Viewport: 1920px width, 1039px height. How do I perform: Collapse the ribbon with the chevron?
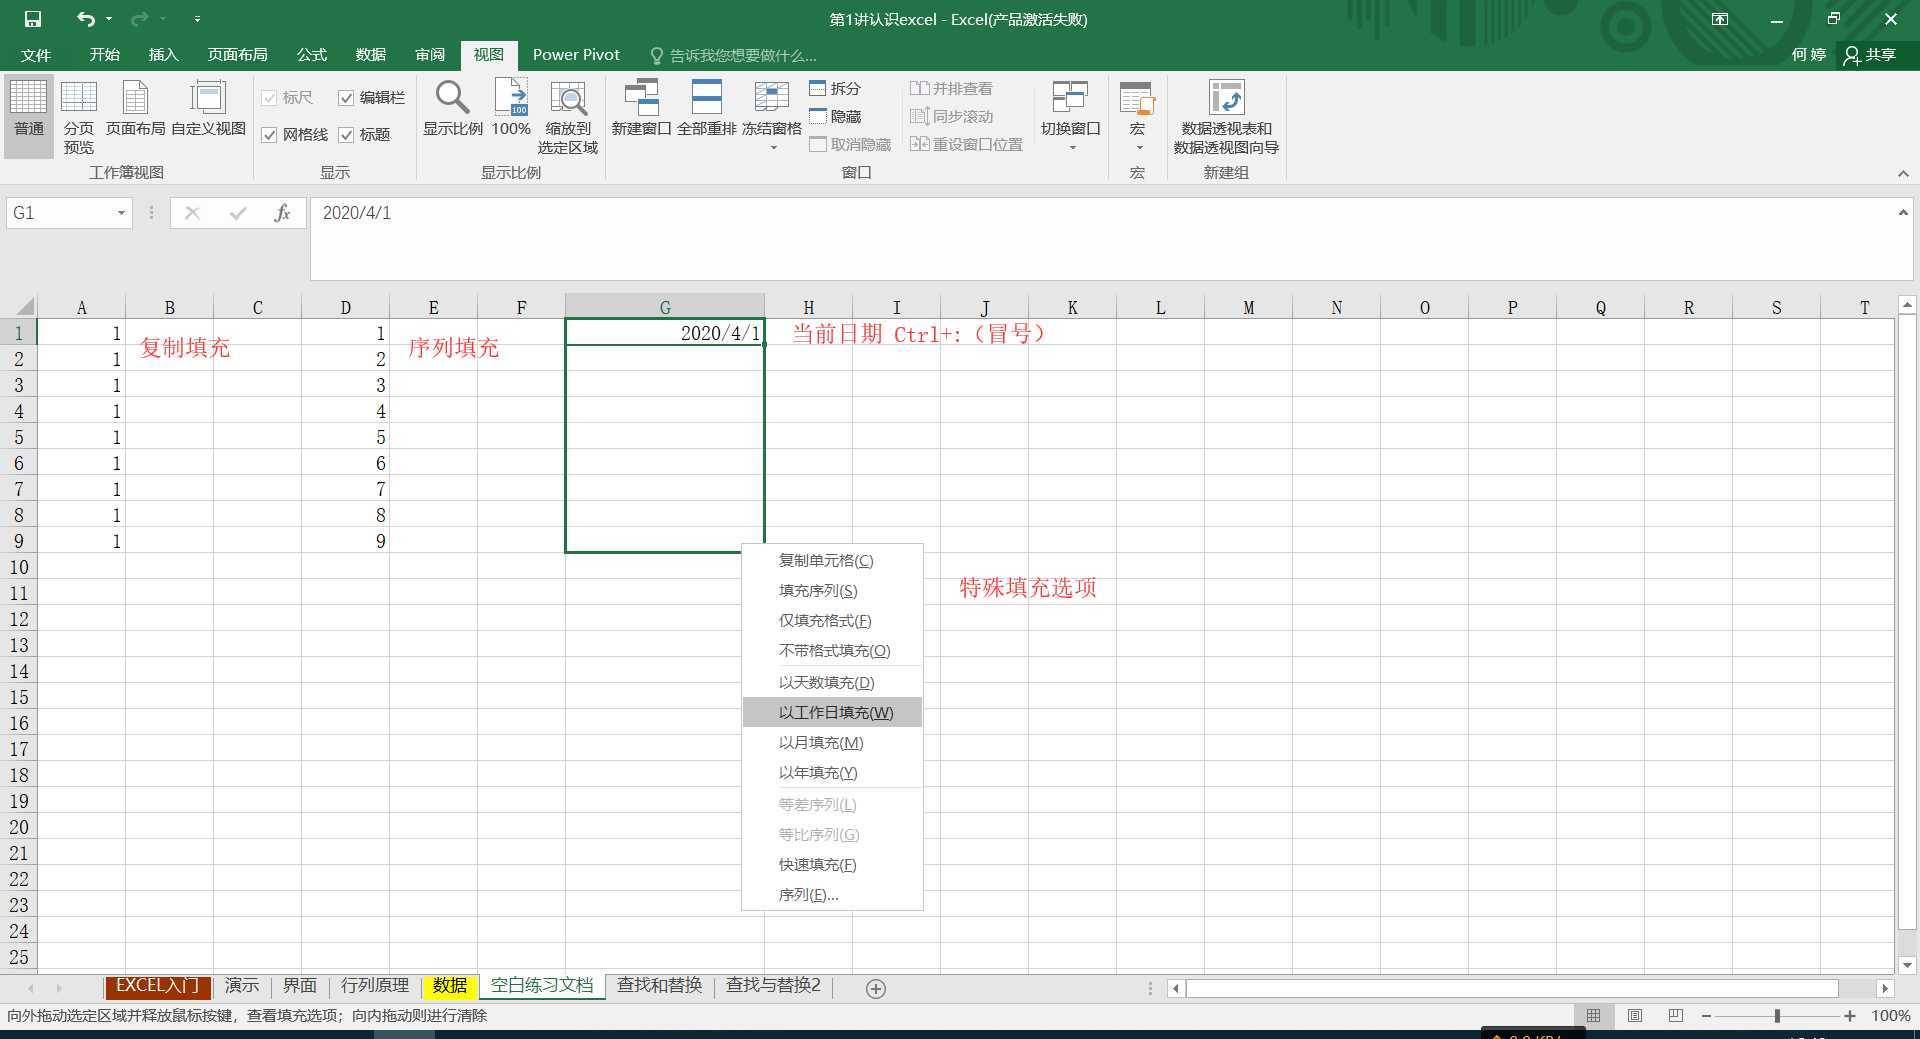pyautogui.click(x=1903, y=174)
